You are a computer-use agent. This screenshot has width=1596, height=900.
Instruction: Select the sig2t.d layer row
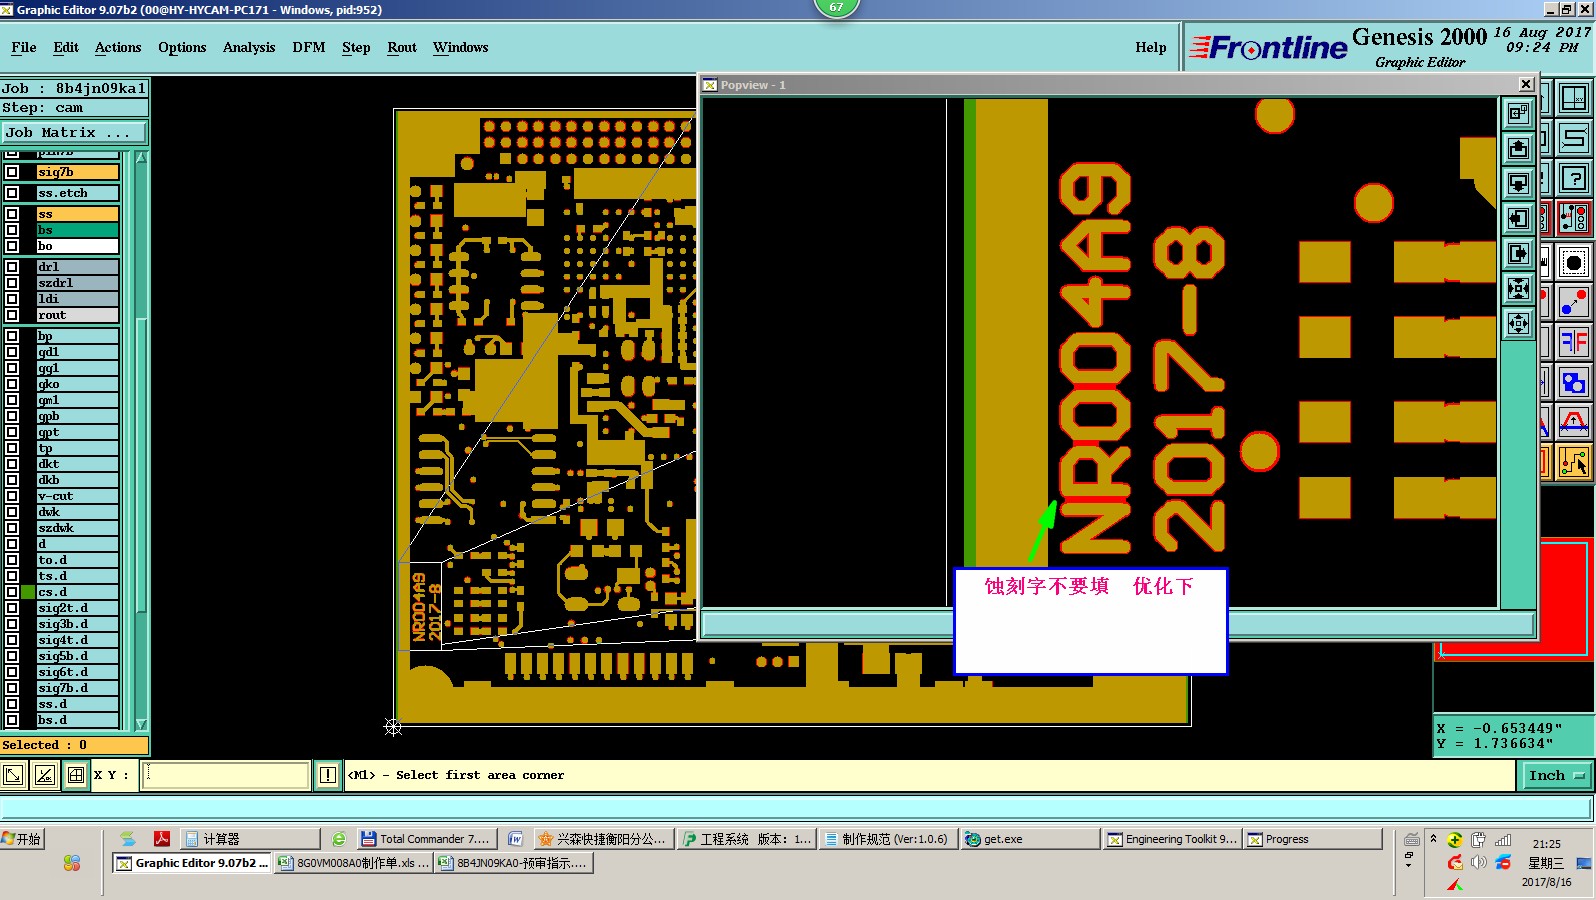pos(77,608)
